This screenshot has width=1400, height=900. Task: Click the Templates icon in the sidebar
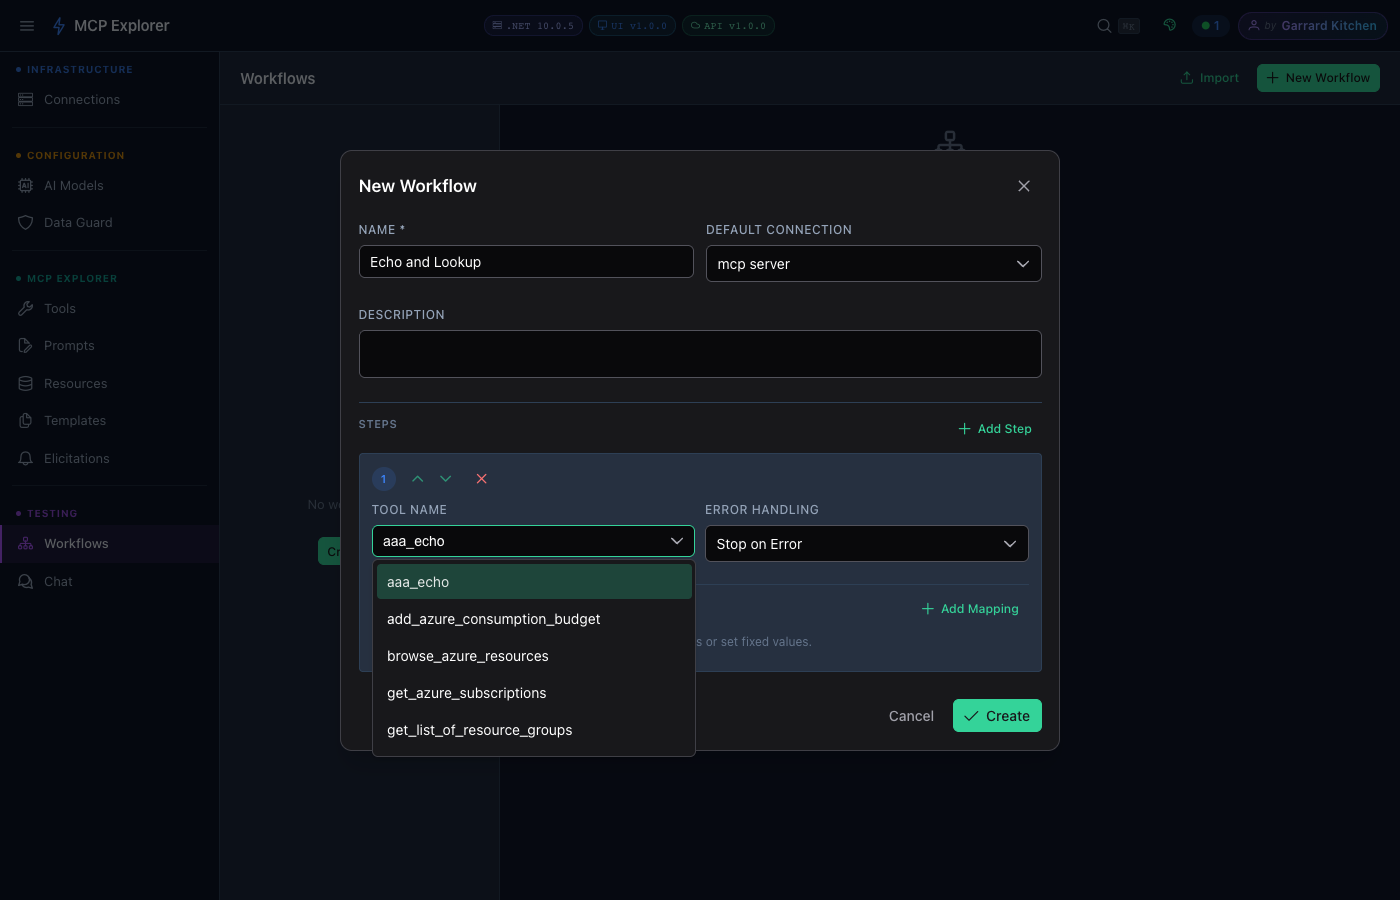click(x=25, y=420)
